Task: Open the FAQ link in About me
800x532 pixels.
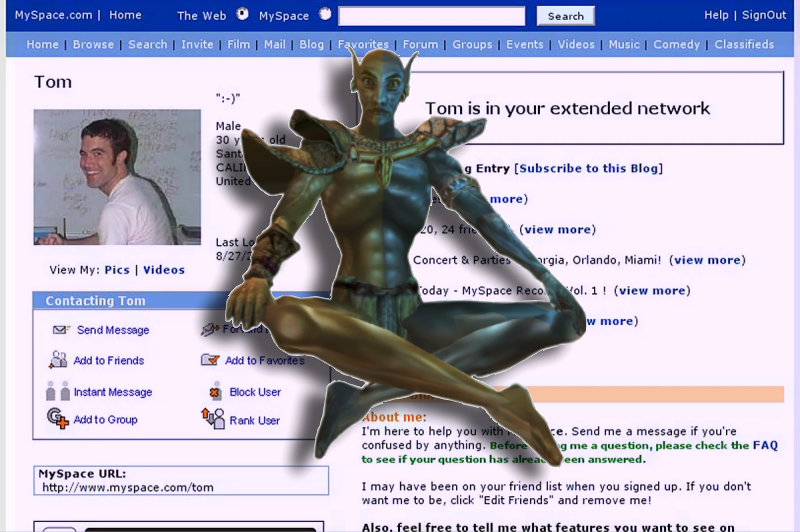Action: point(765,445)
